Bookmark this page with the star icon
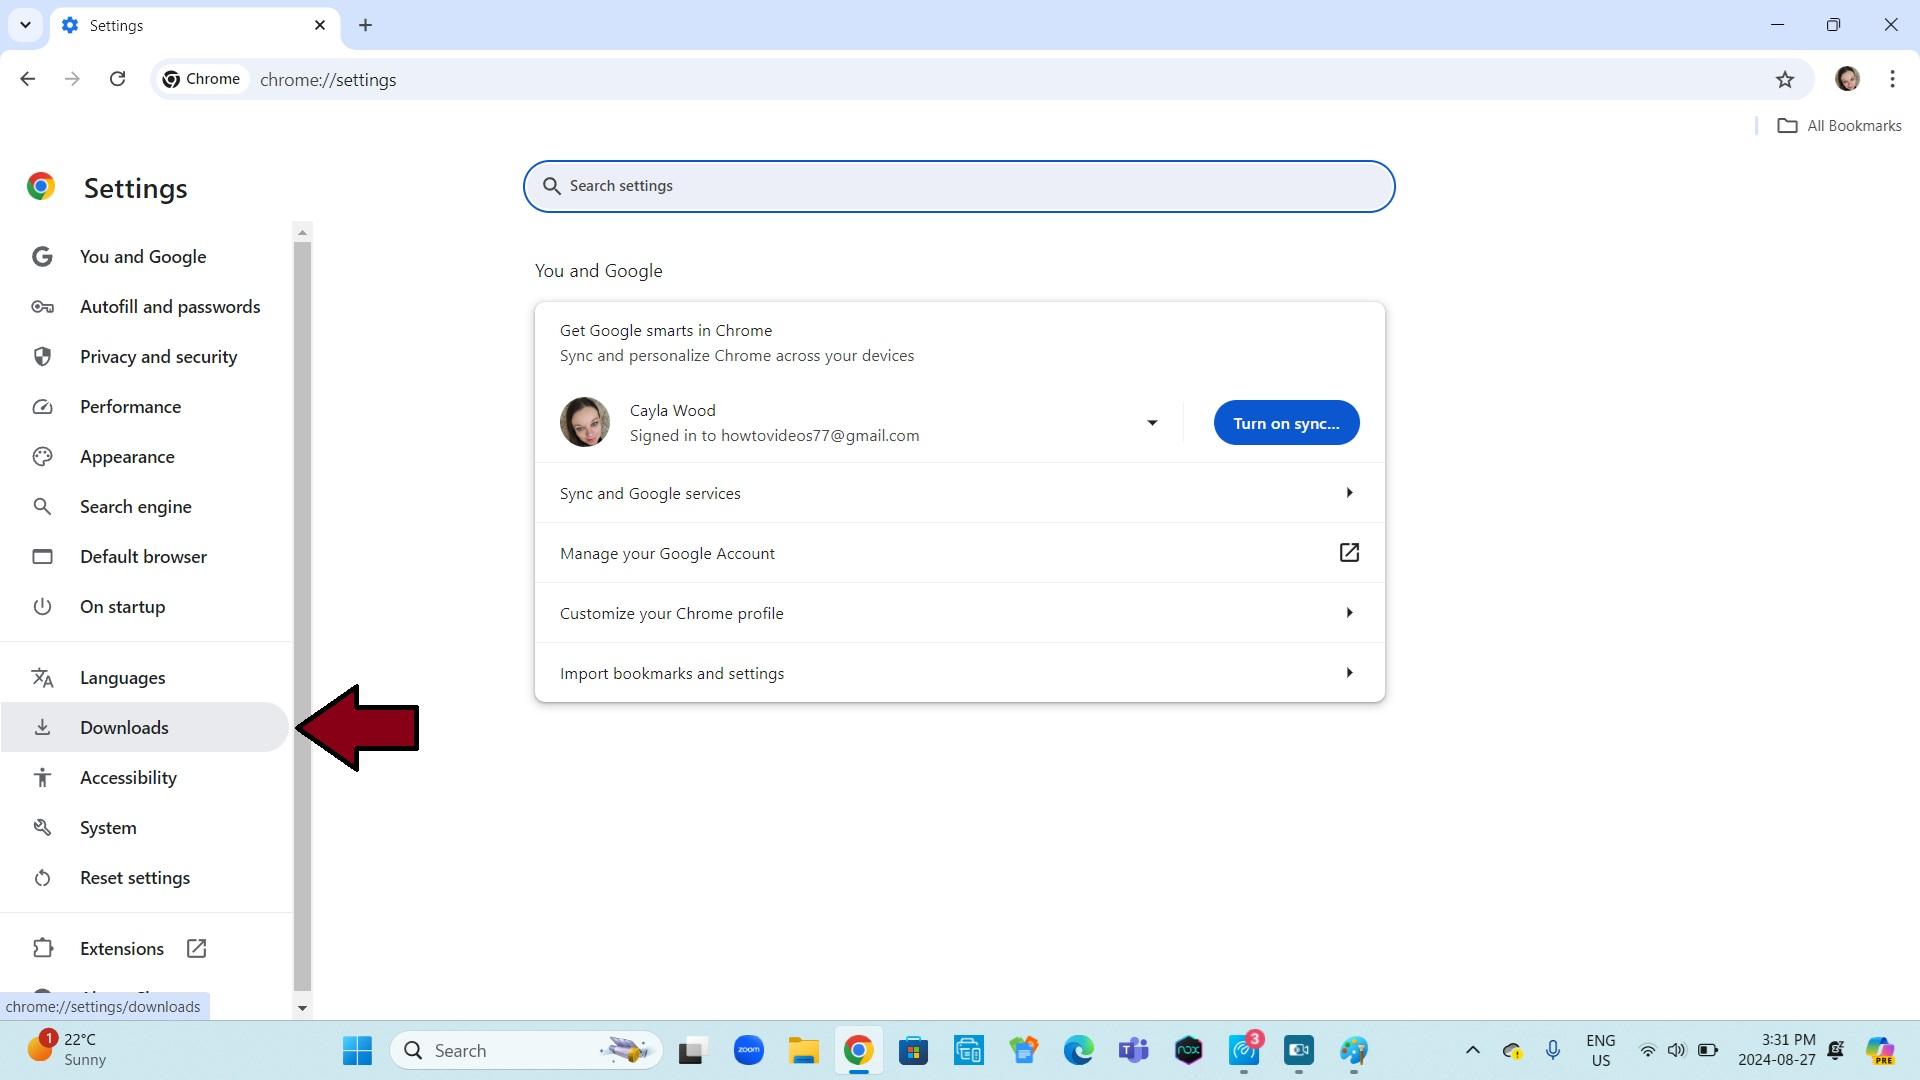The width and height of the screenshot is (1920, 1080). pos(1785,79)
